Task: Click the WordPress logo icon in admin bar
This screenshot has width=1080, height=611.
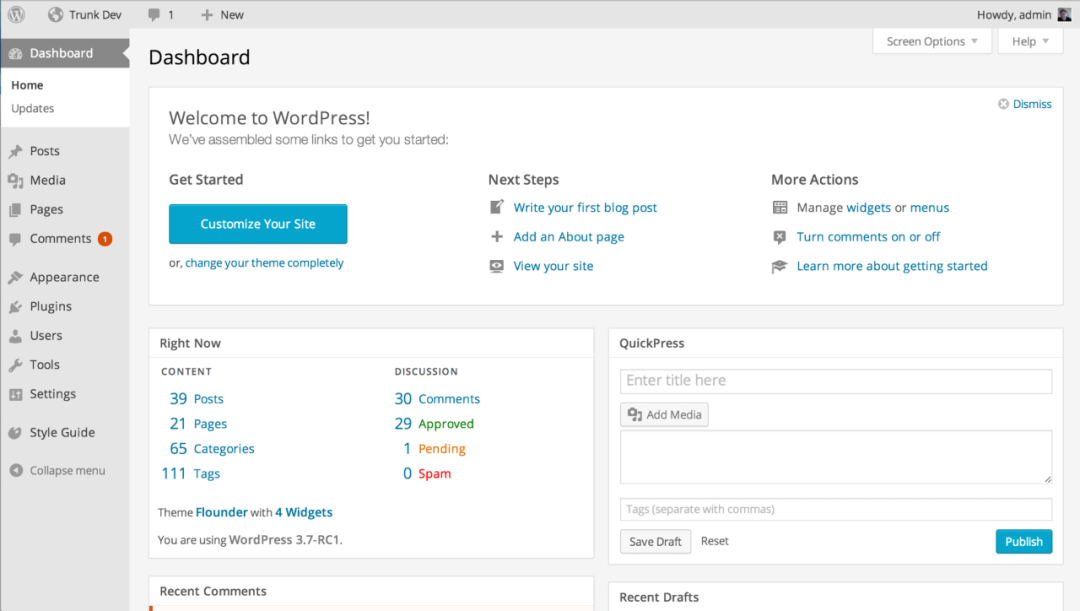Action: (16, 14)
